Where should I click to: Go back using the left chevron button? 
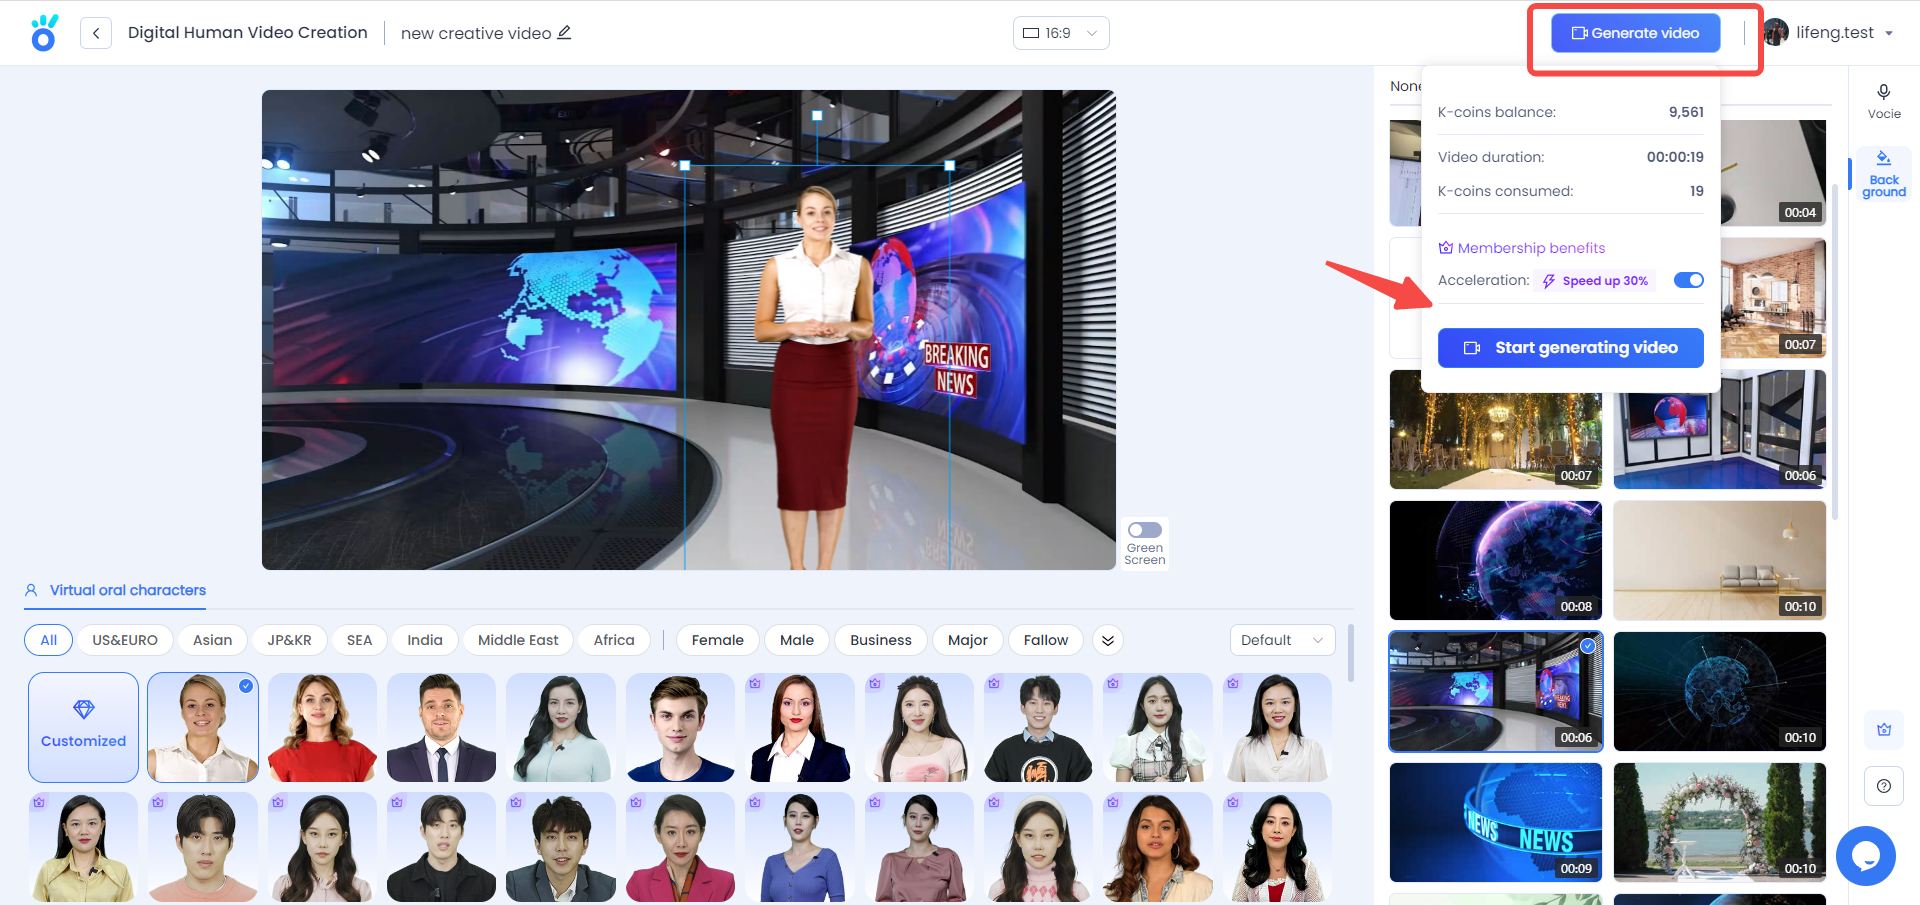[96, 33]
